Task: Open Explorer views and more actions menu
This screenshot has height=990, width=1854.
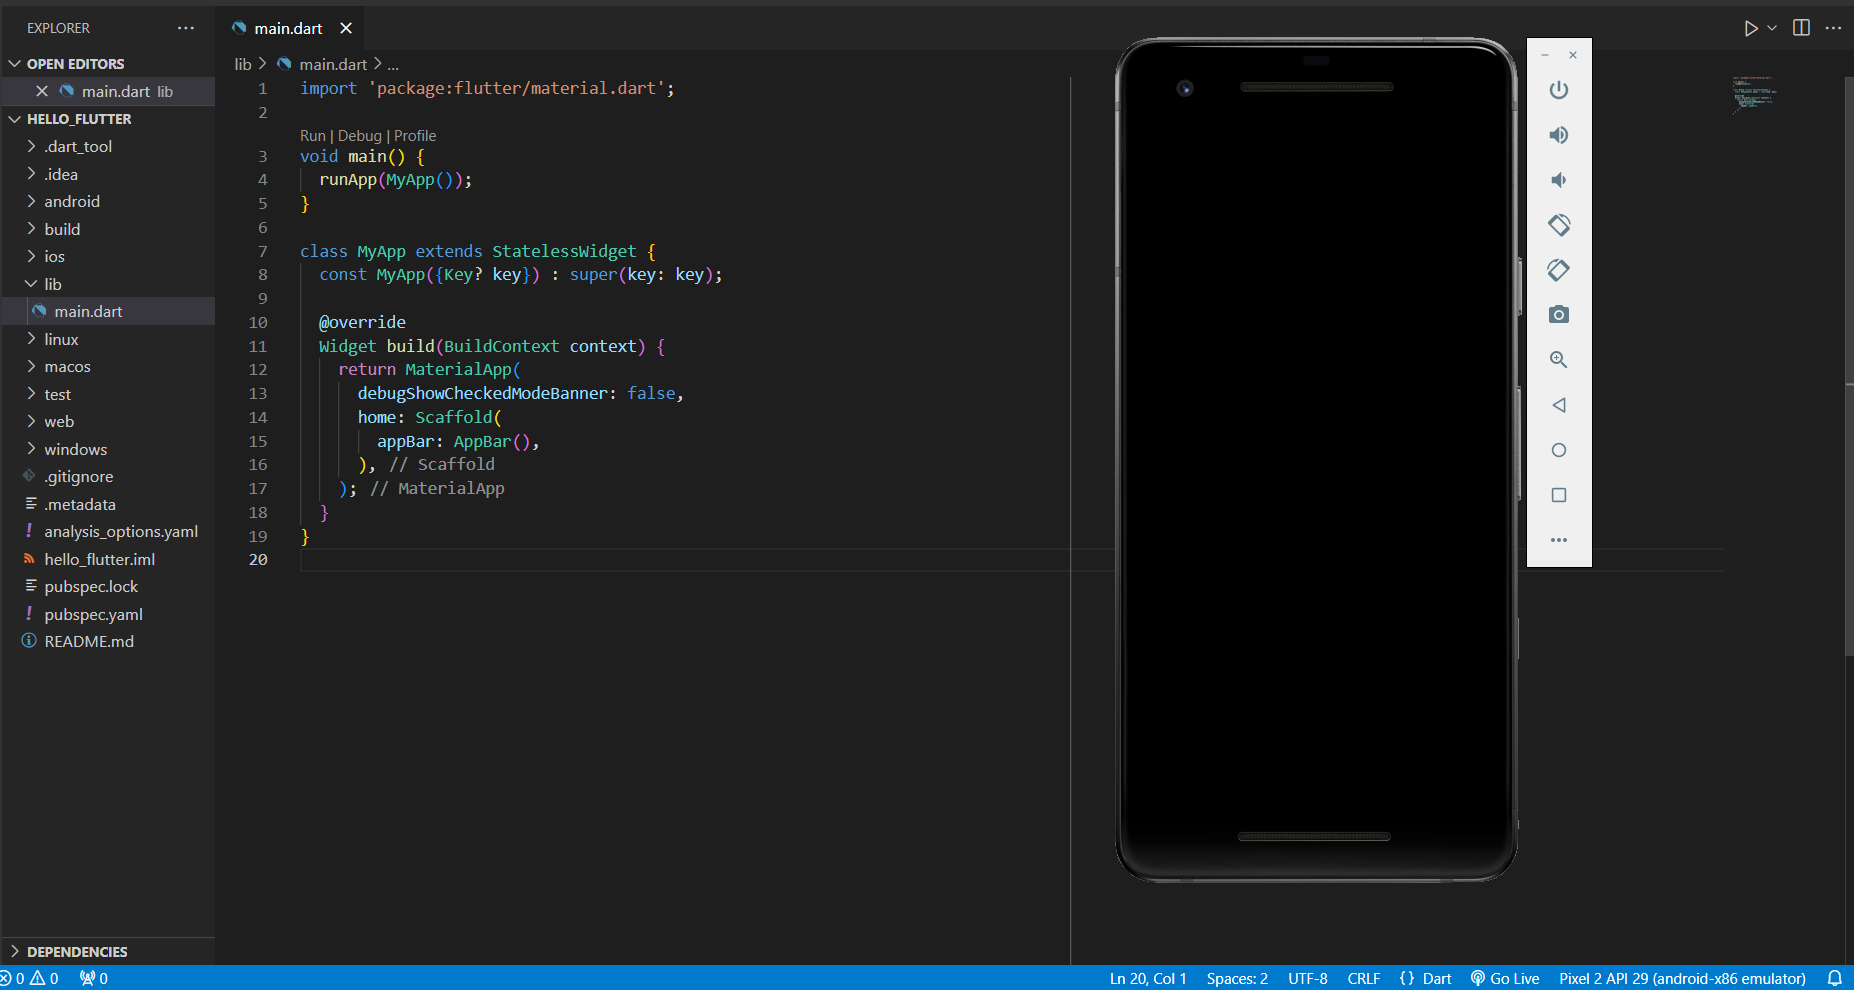Action: tap(186, 28)
